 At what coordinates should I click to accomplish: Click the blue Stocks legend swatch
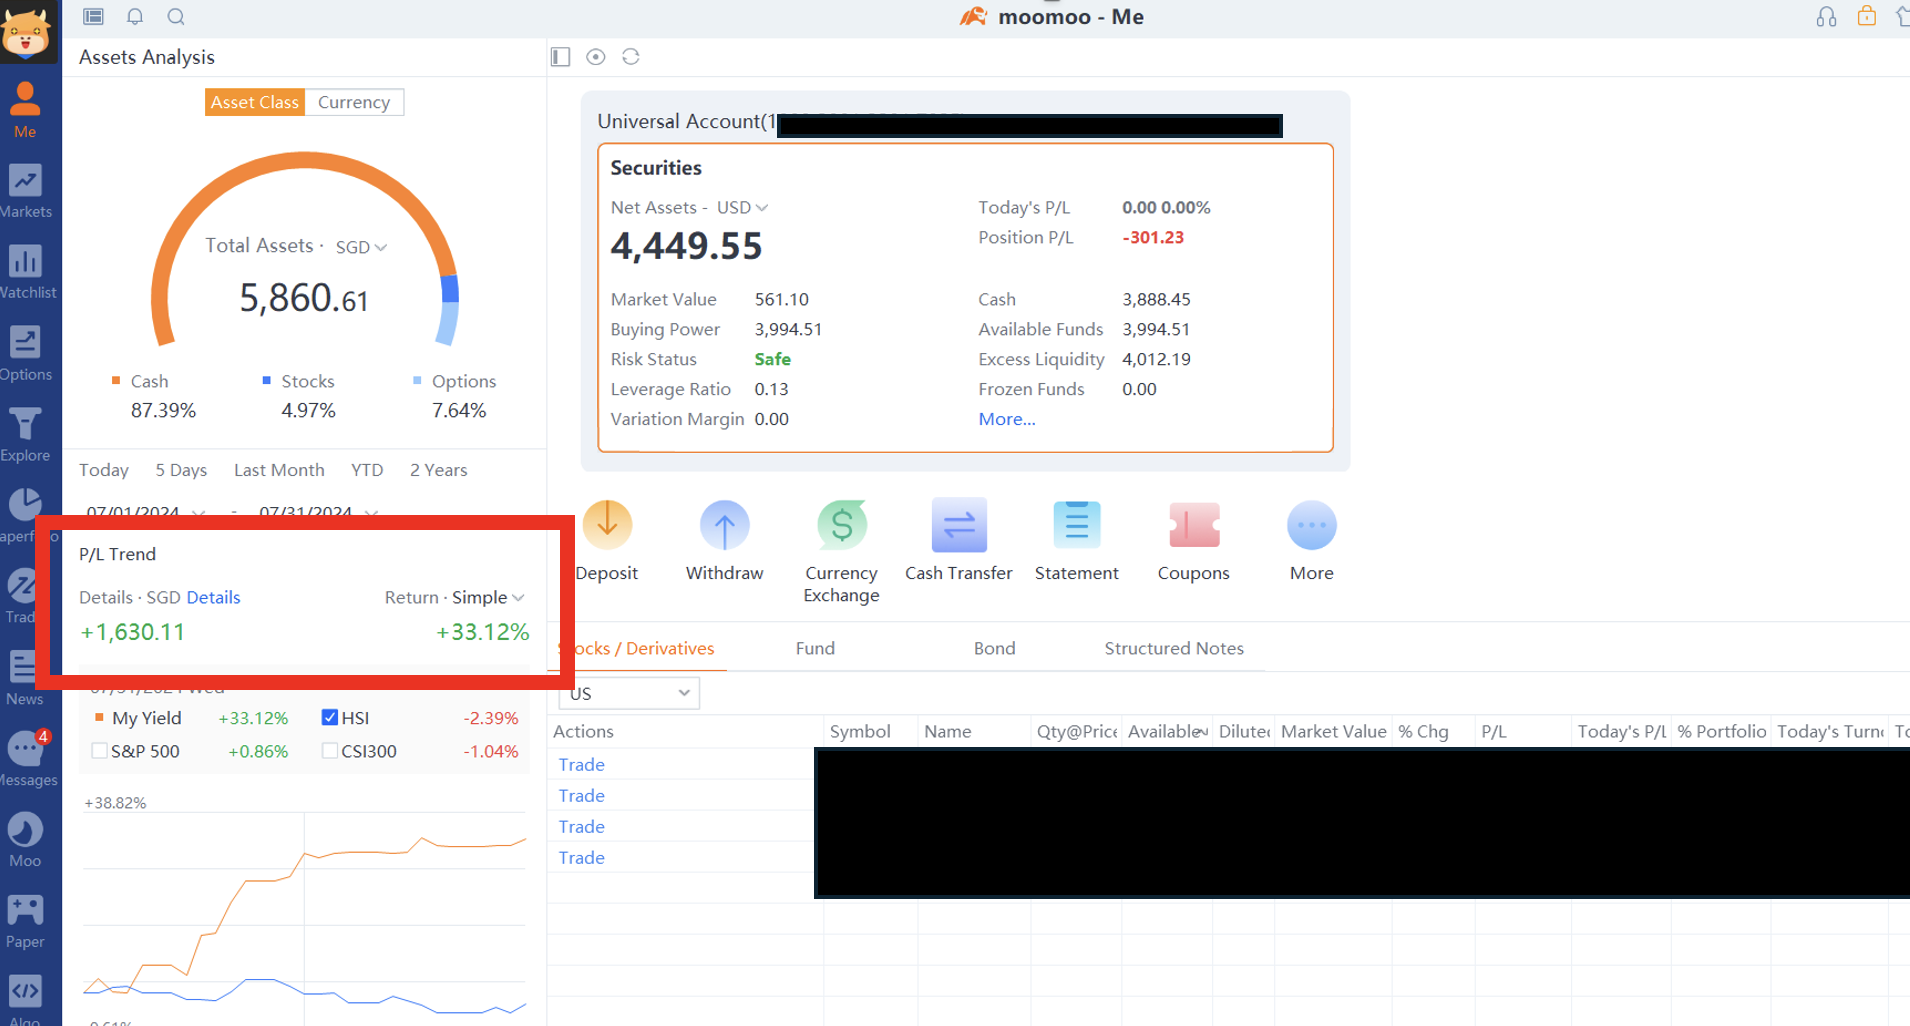click(x=266, y=381)
